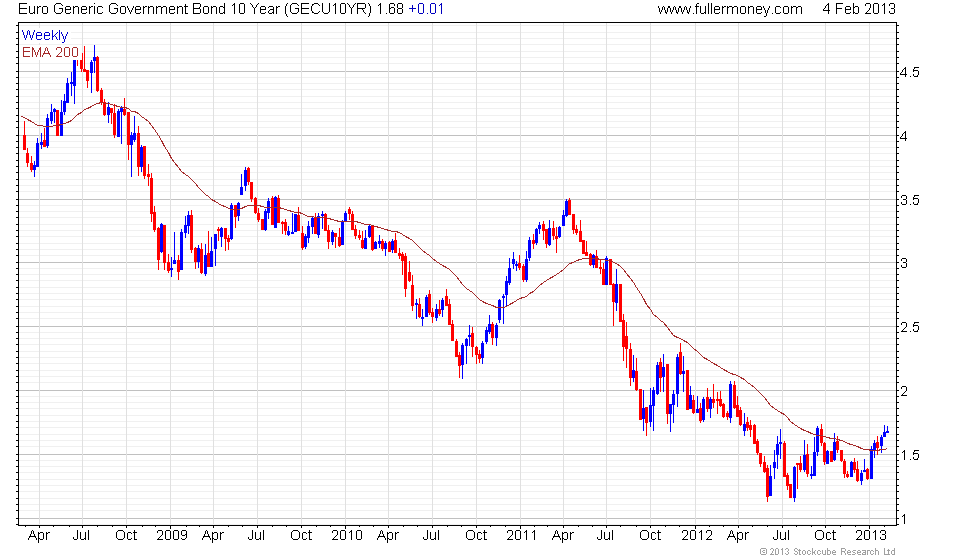The height and width of the screenshot is (560, 980).
Task: Click the 4 y-axis label
Action: pos(904,136)
